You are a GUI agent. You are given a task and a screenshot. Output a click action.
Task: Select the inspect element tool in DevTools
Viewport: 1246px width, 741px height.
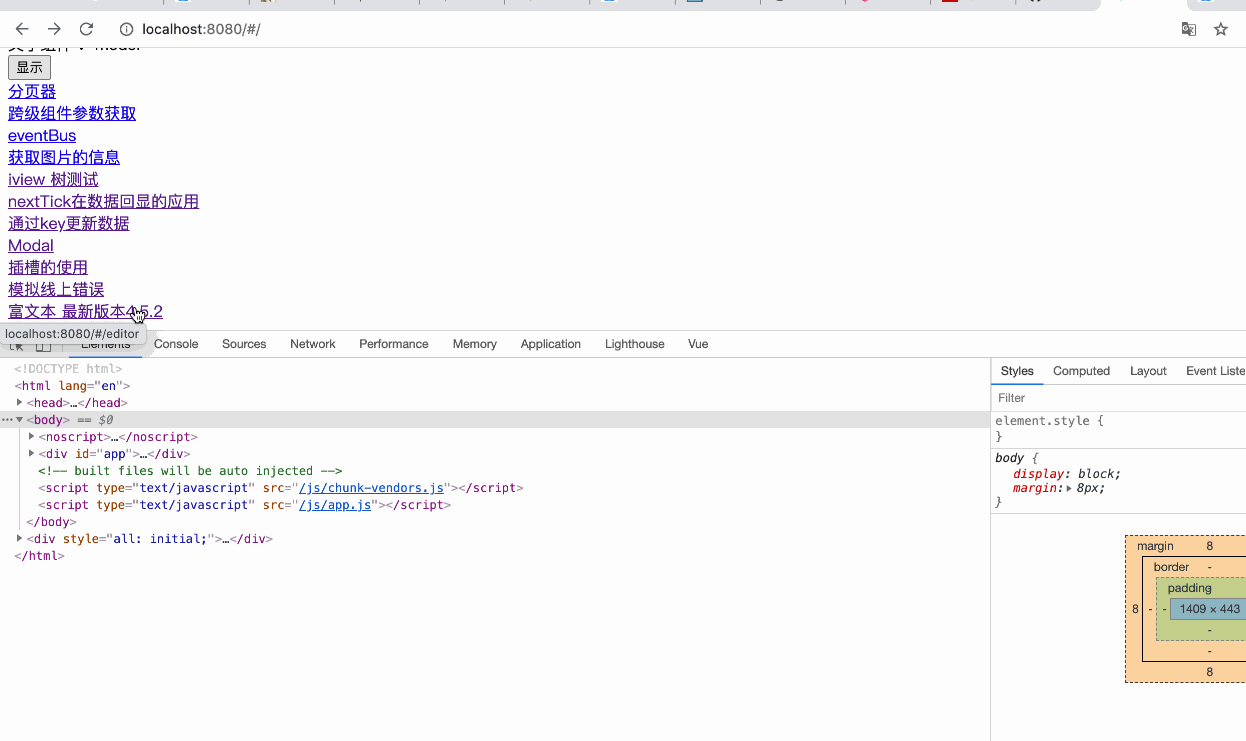point(16,344)
